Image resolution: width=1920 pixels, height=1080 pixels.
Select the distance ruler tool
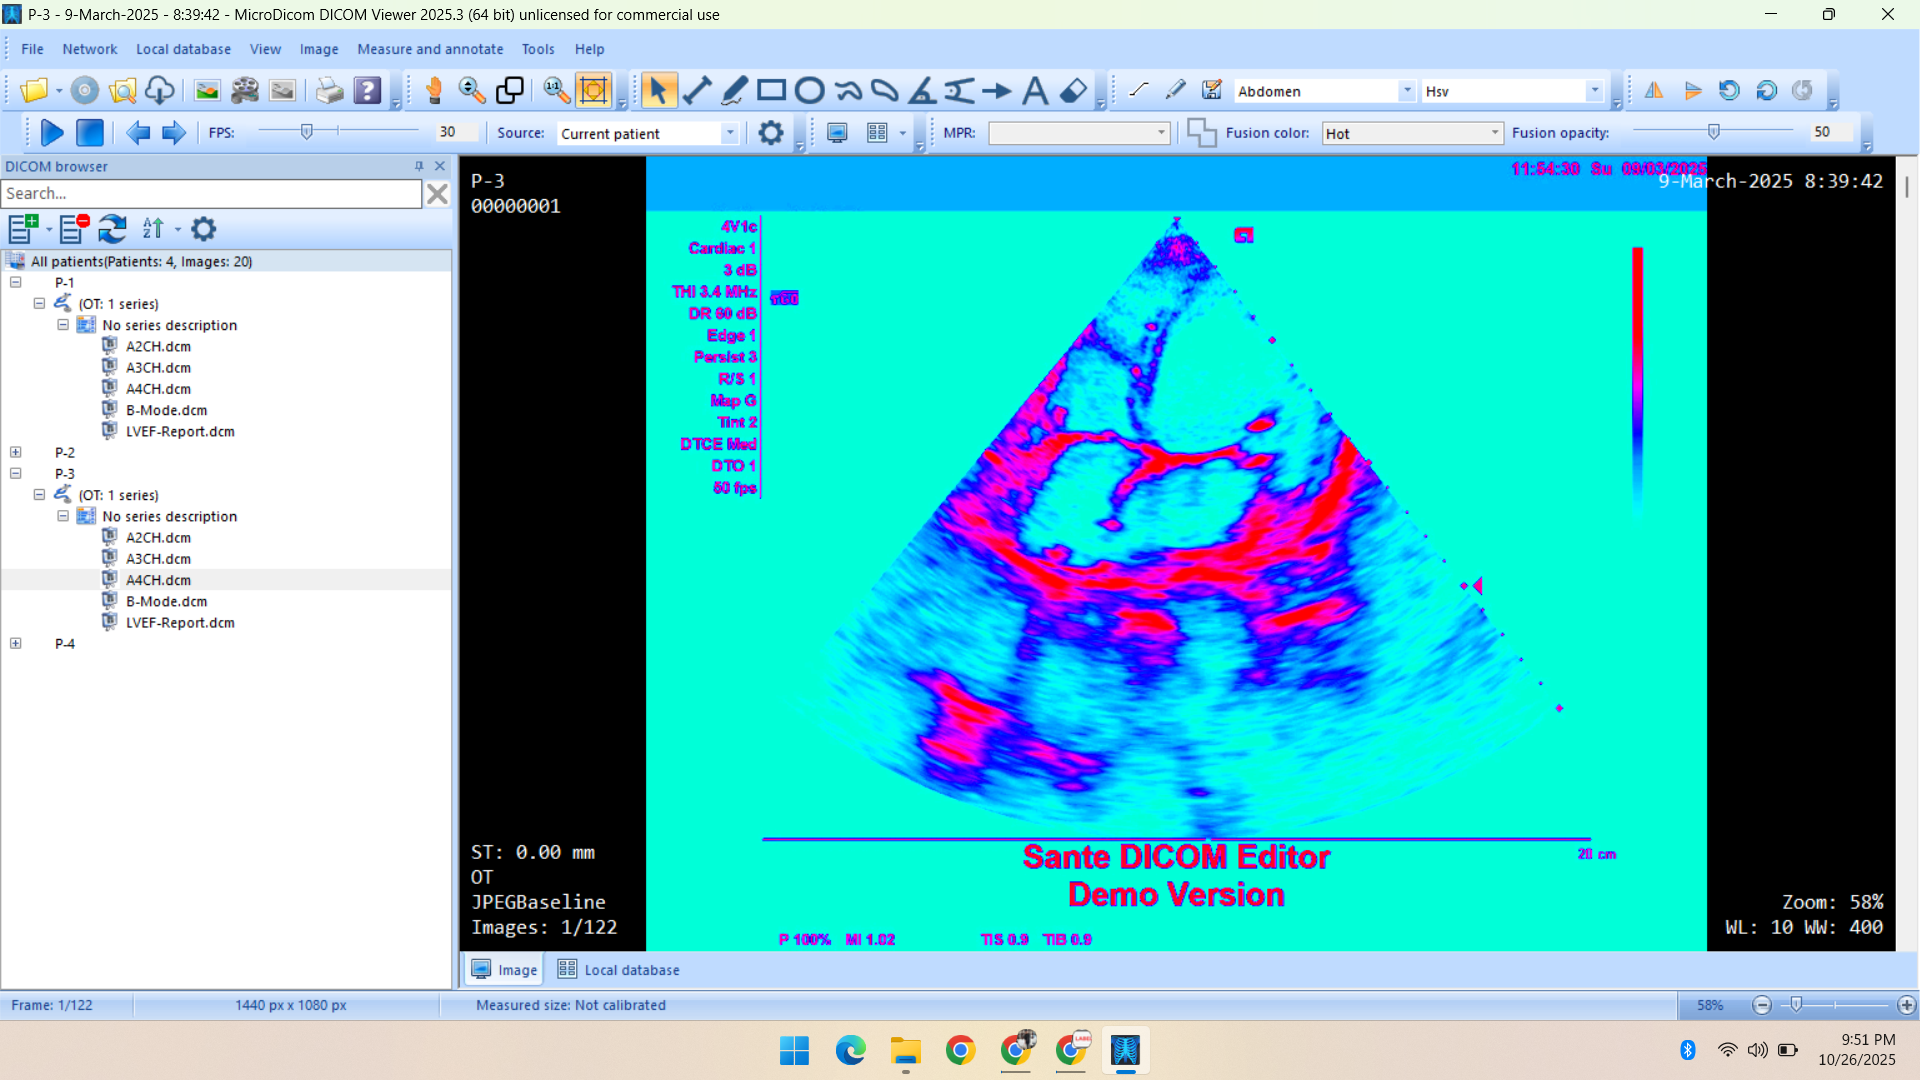tap(697, 91)
